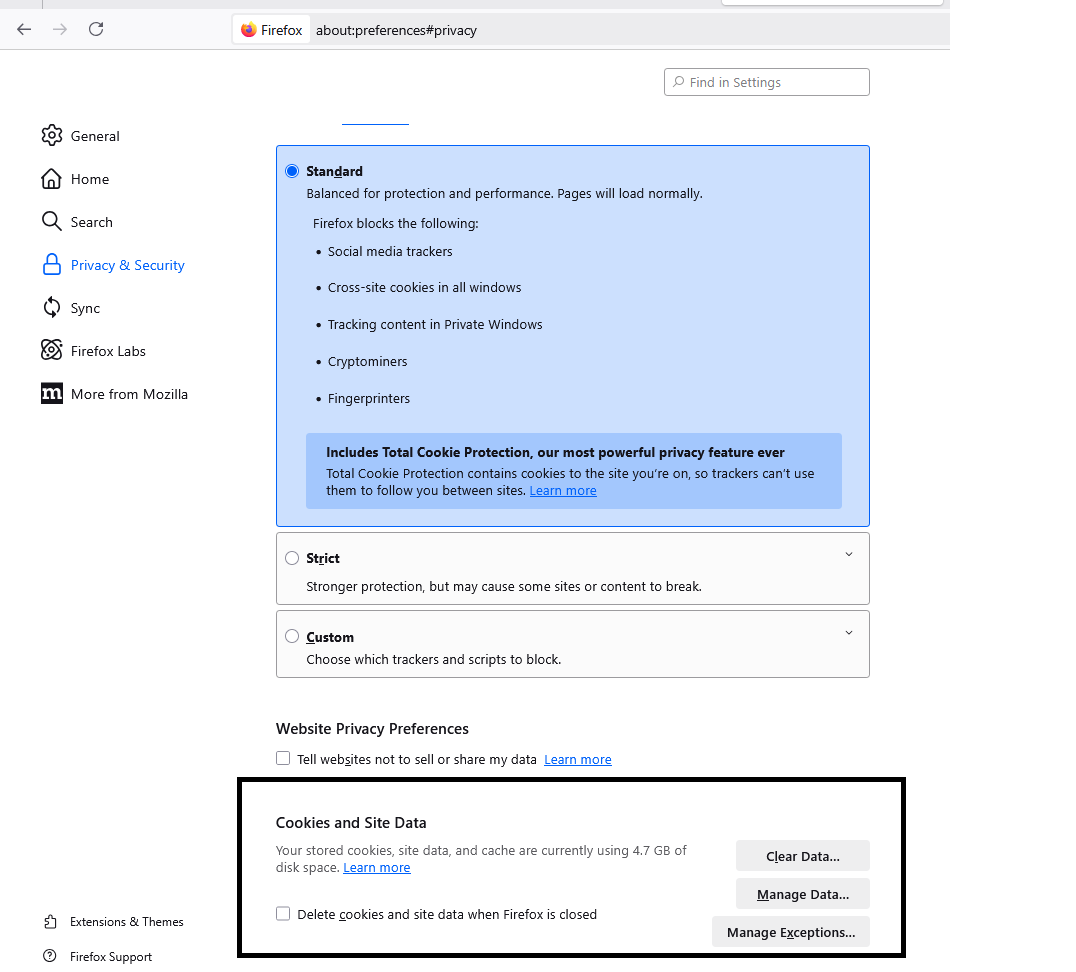The height and width of the screenshot is (972, 1076).
Task: Click the Find in Settings search field
Action: coord(767,82)
